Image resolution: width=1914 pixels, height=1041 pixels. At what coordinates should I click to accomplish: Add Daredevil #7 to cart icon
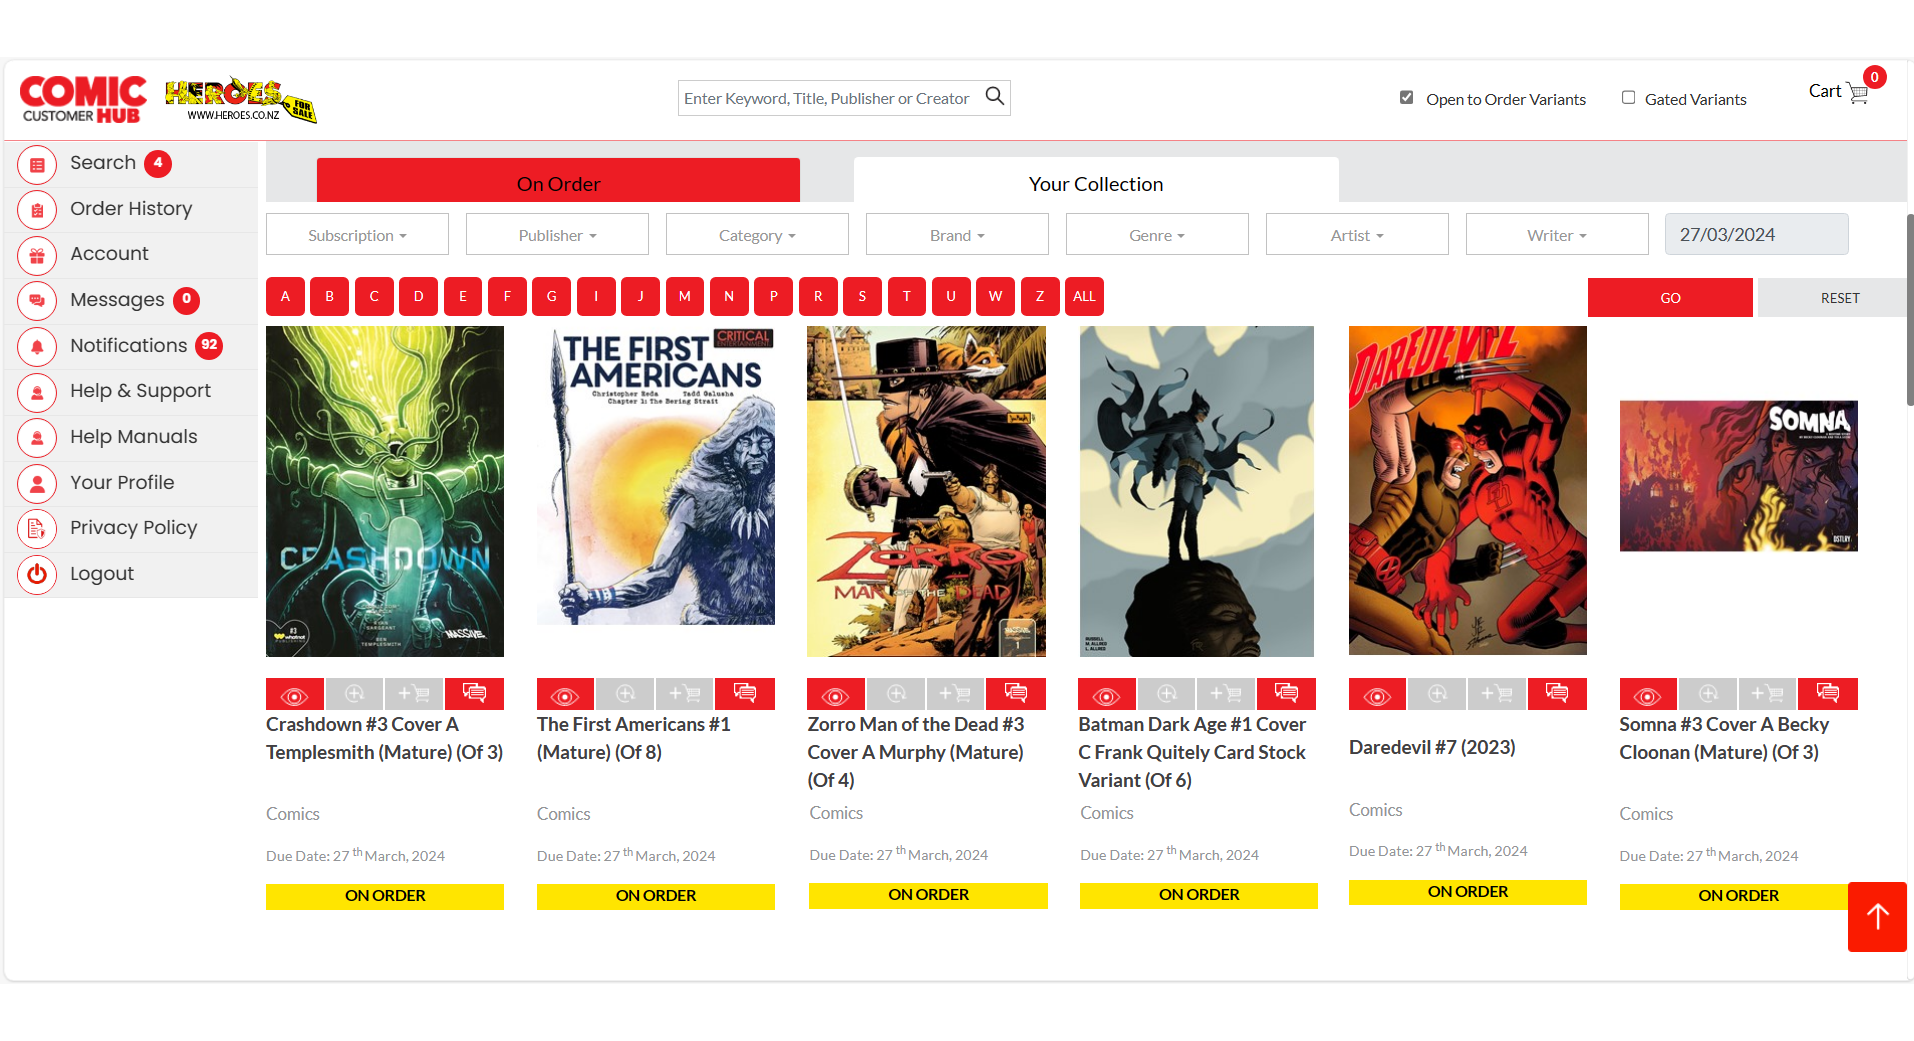tap(1497, 694)
